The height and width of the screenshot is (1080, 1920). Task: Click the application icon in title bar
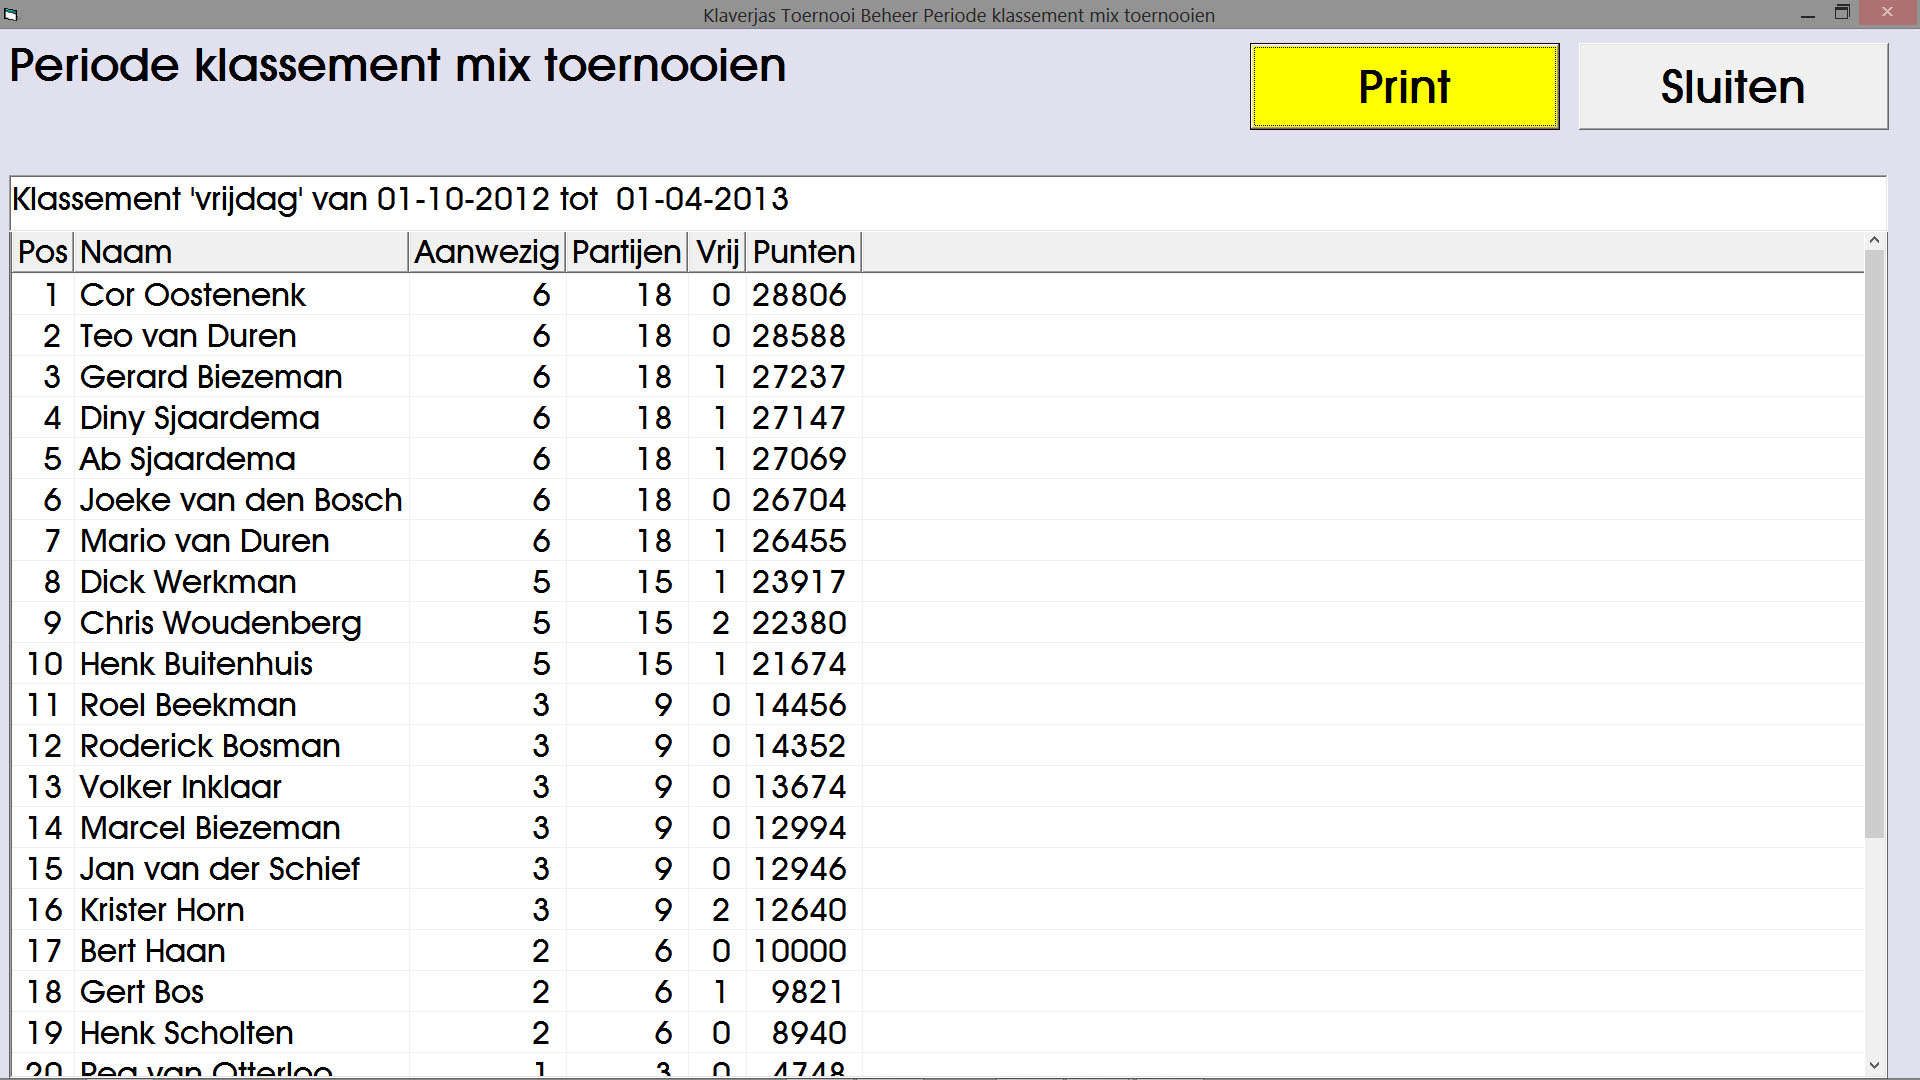[x=11, y=15]
